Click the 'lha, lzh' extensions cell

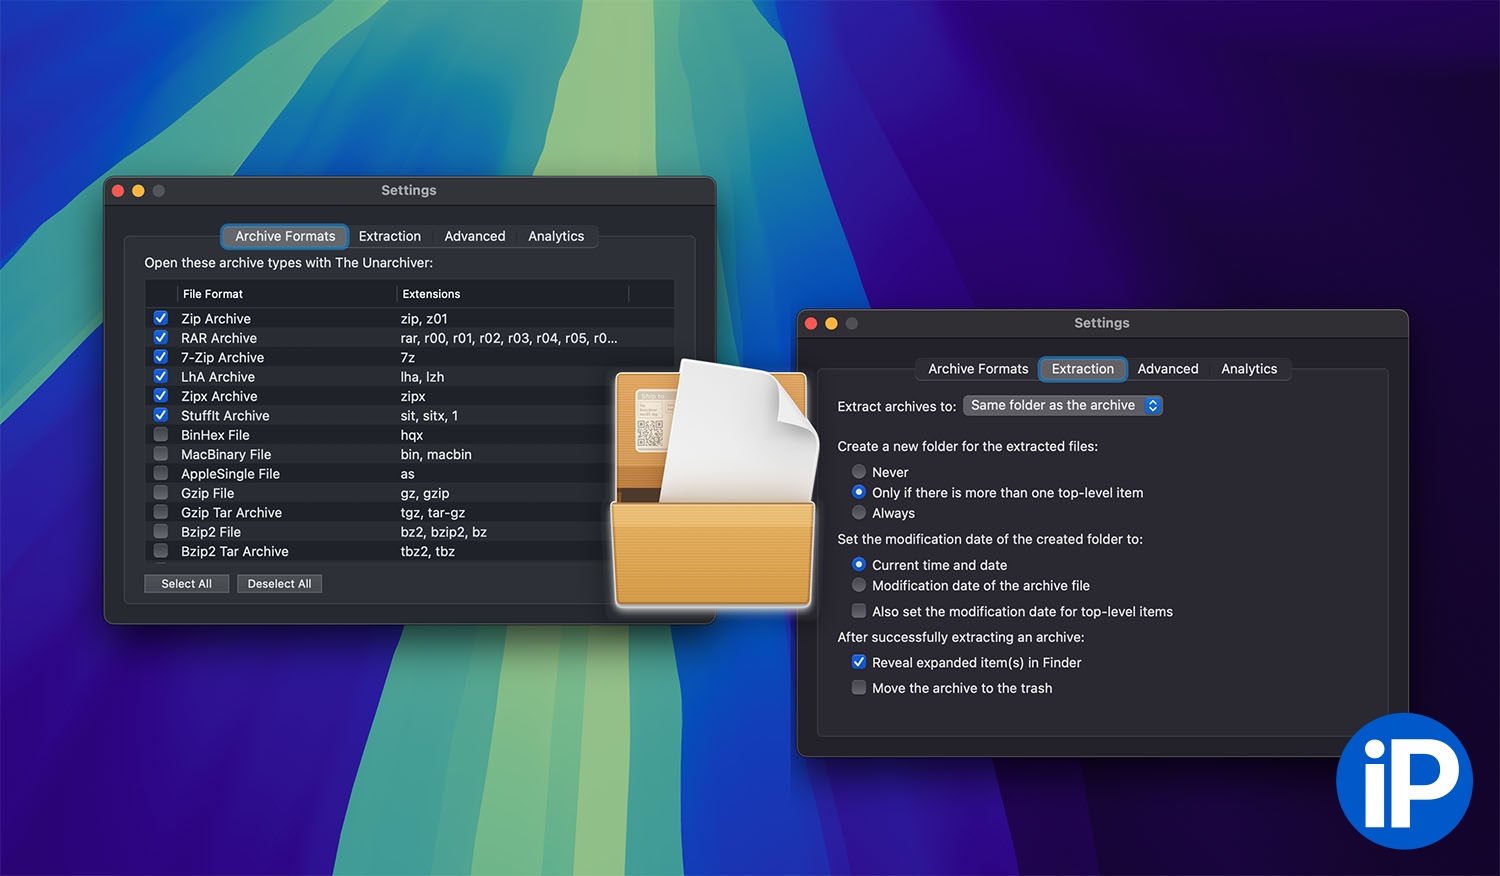click(422, 377)
